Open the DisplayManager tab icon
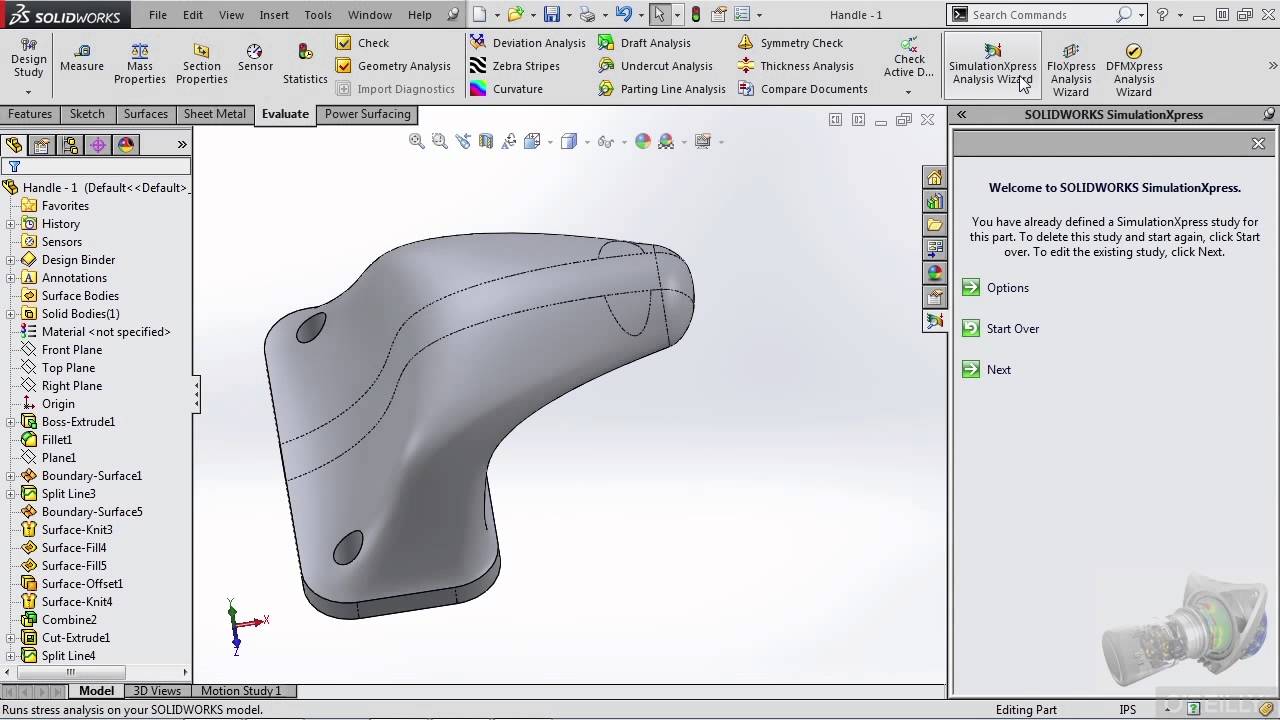Screen dimensions: 1280x720 click(126, 145)
